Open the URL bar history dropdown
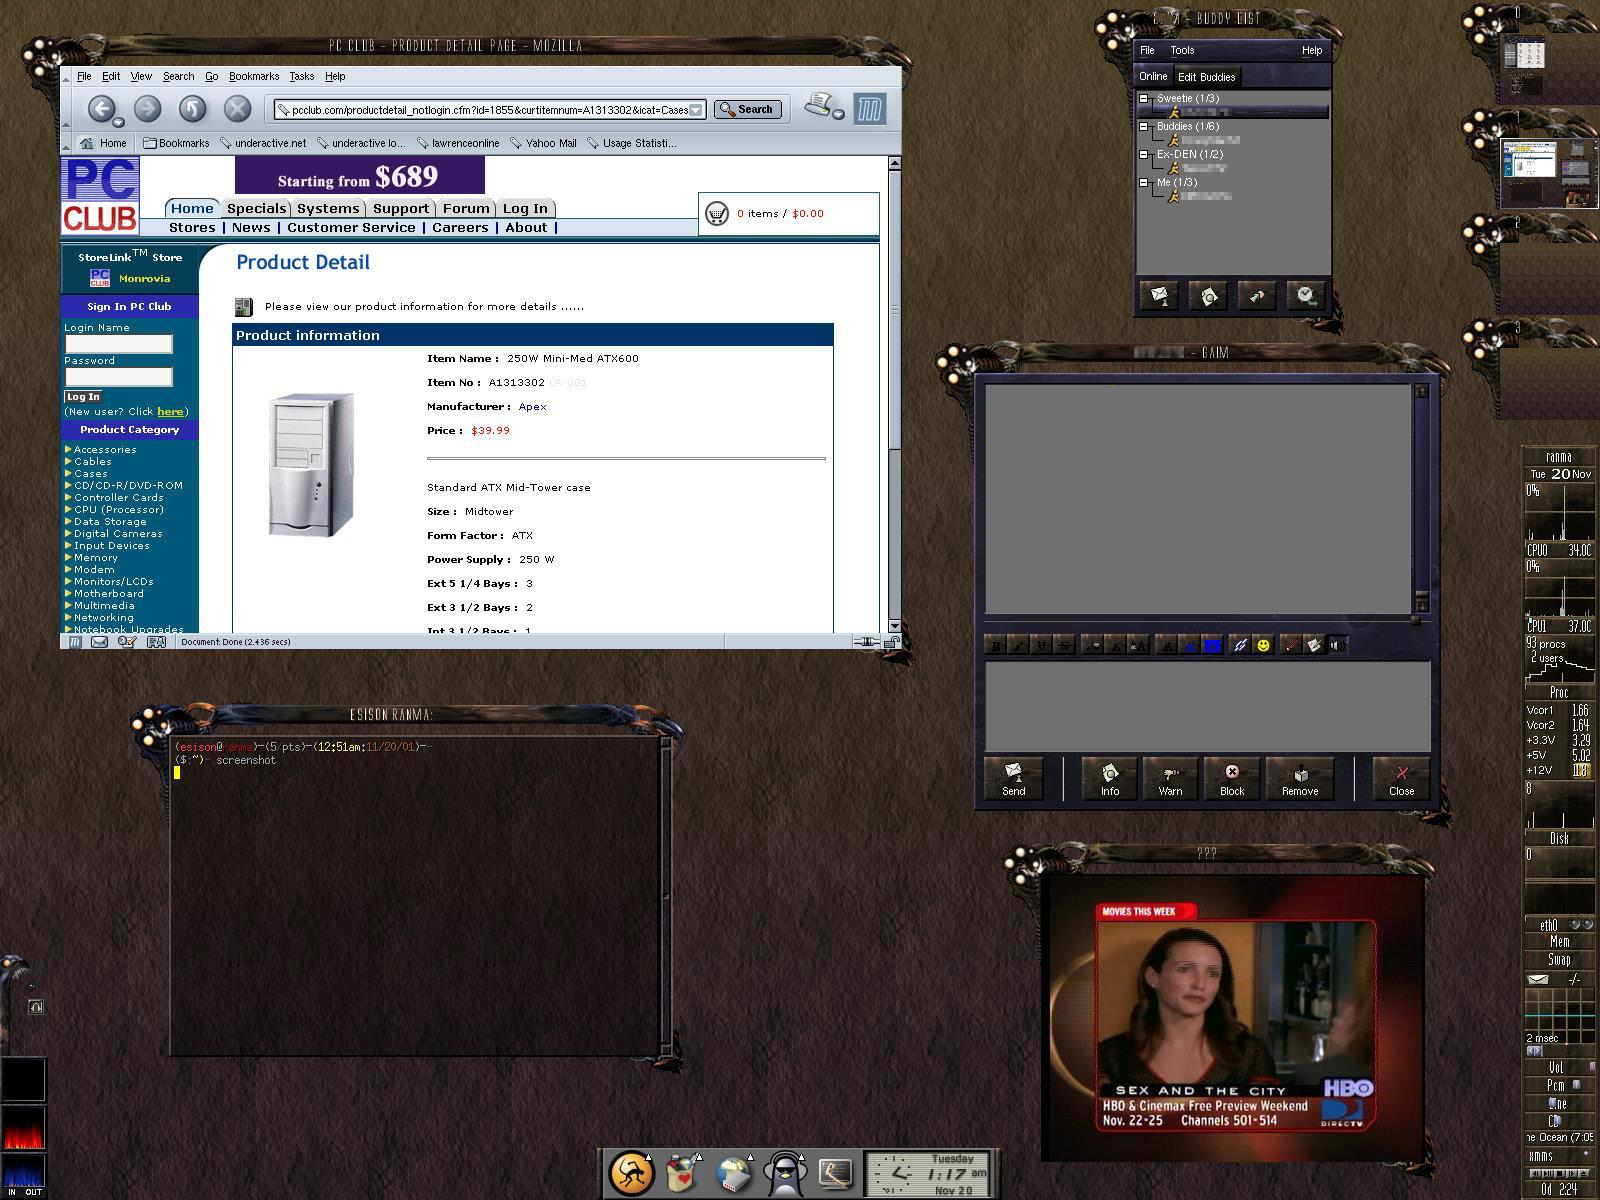The width and height of the screenshot is (1600, 1200). [697, 109]
